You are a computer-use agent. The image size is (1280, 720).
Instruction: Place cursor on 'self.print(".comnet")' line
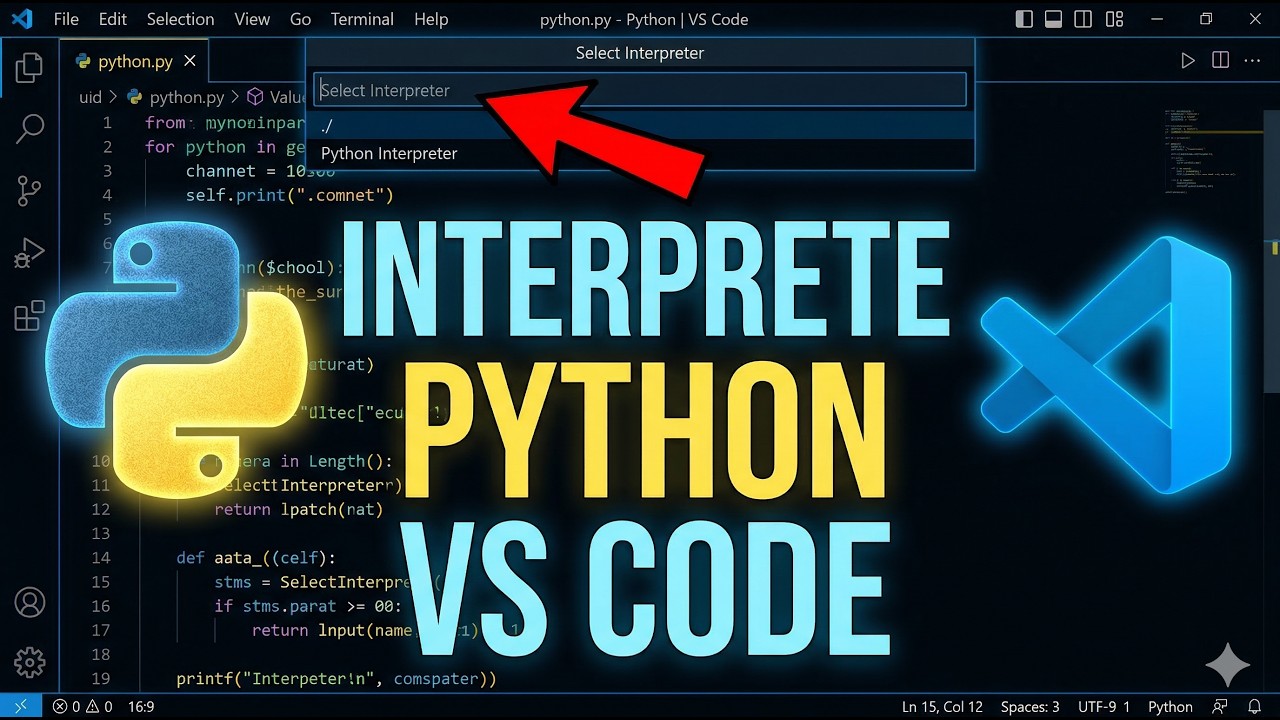290,195
